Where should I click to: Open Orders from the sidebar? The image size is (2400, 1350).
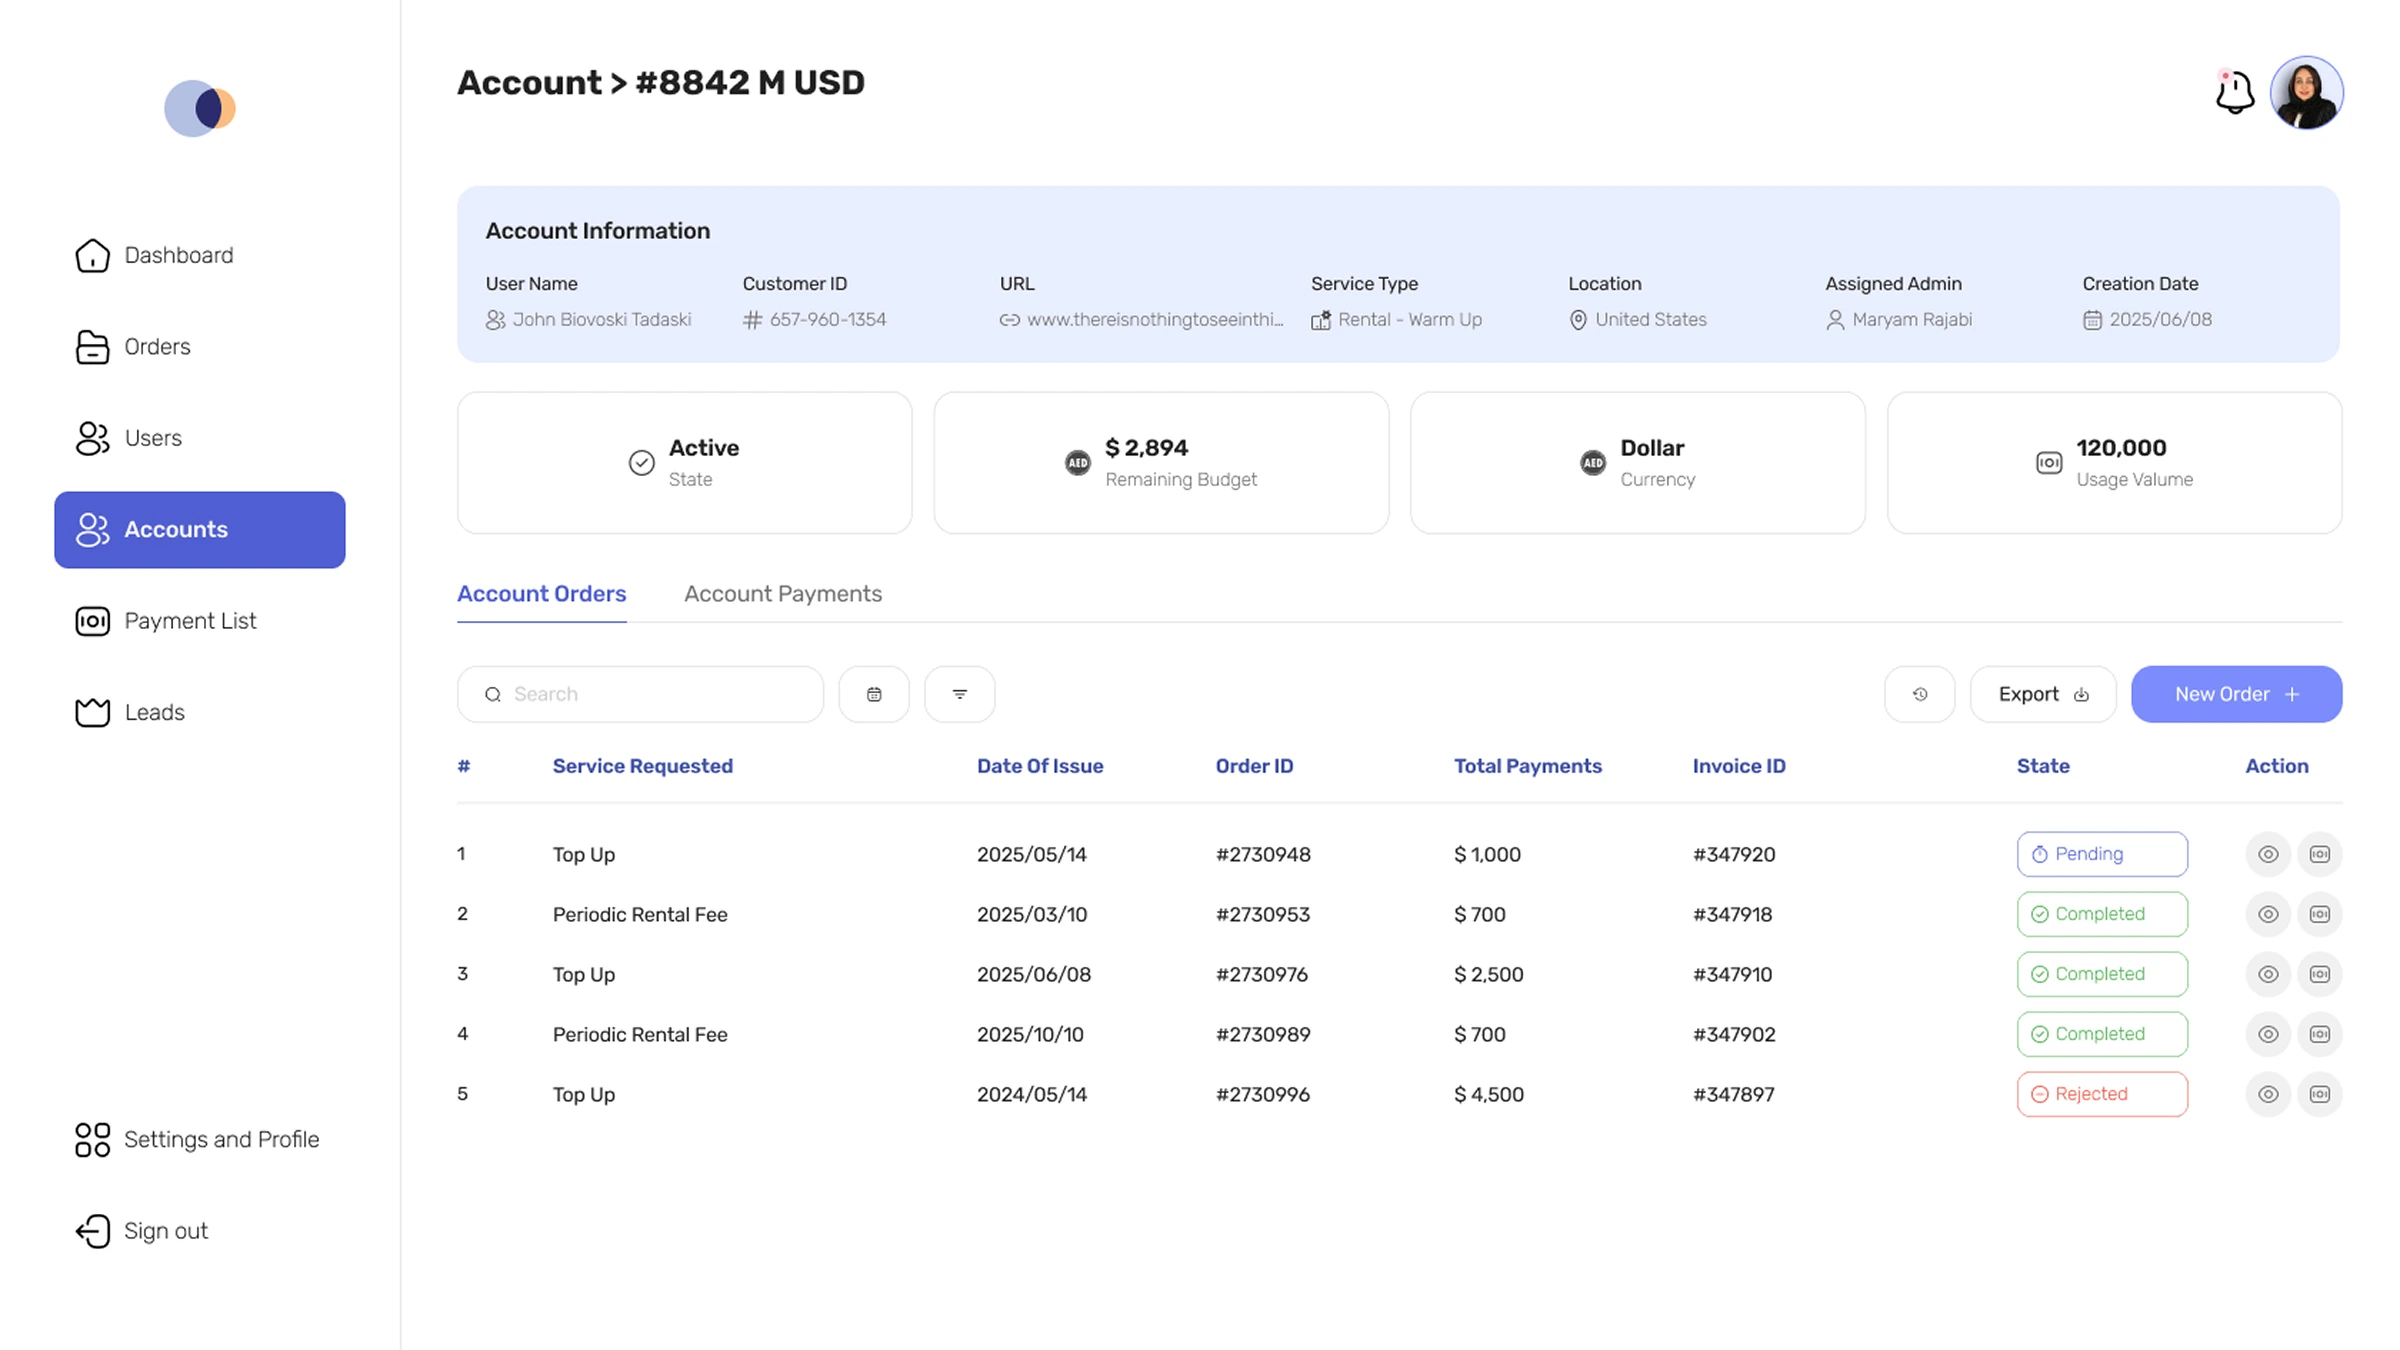(x=133, y=347)
